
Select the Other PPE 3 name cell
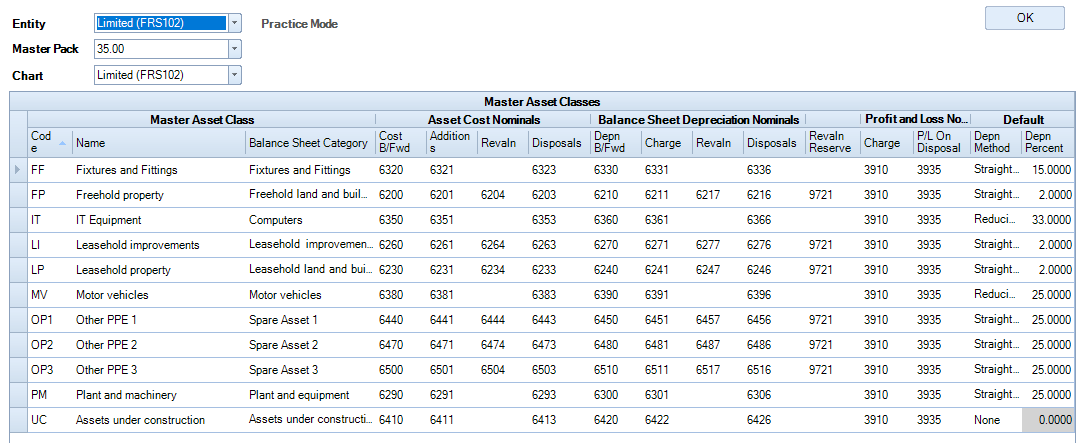158,370
